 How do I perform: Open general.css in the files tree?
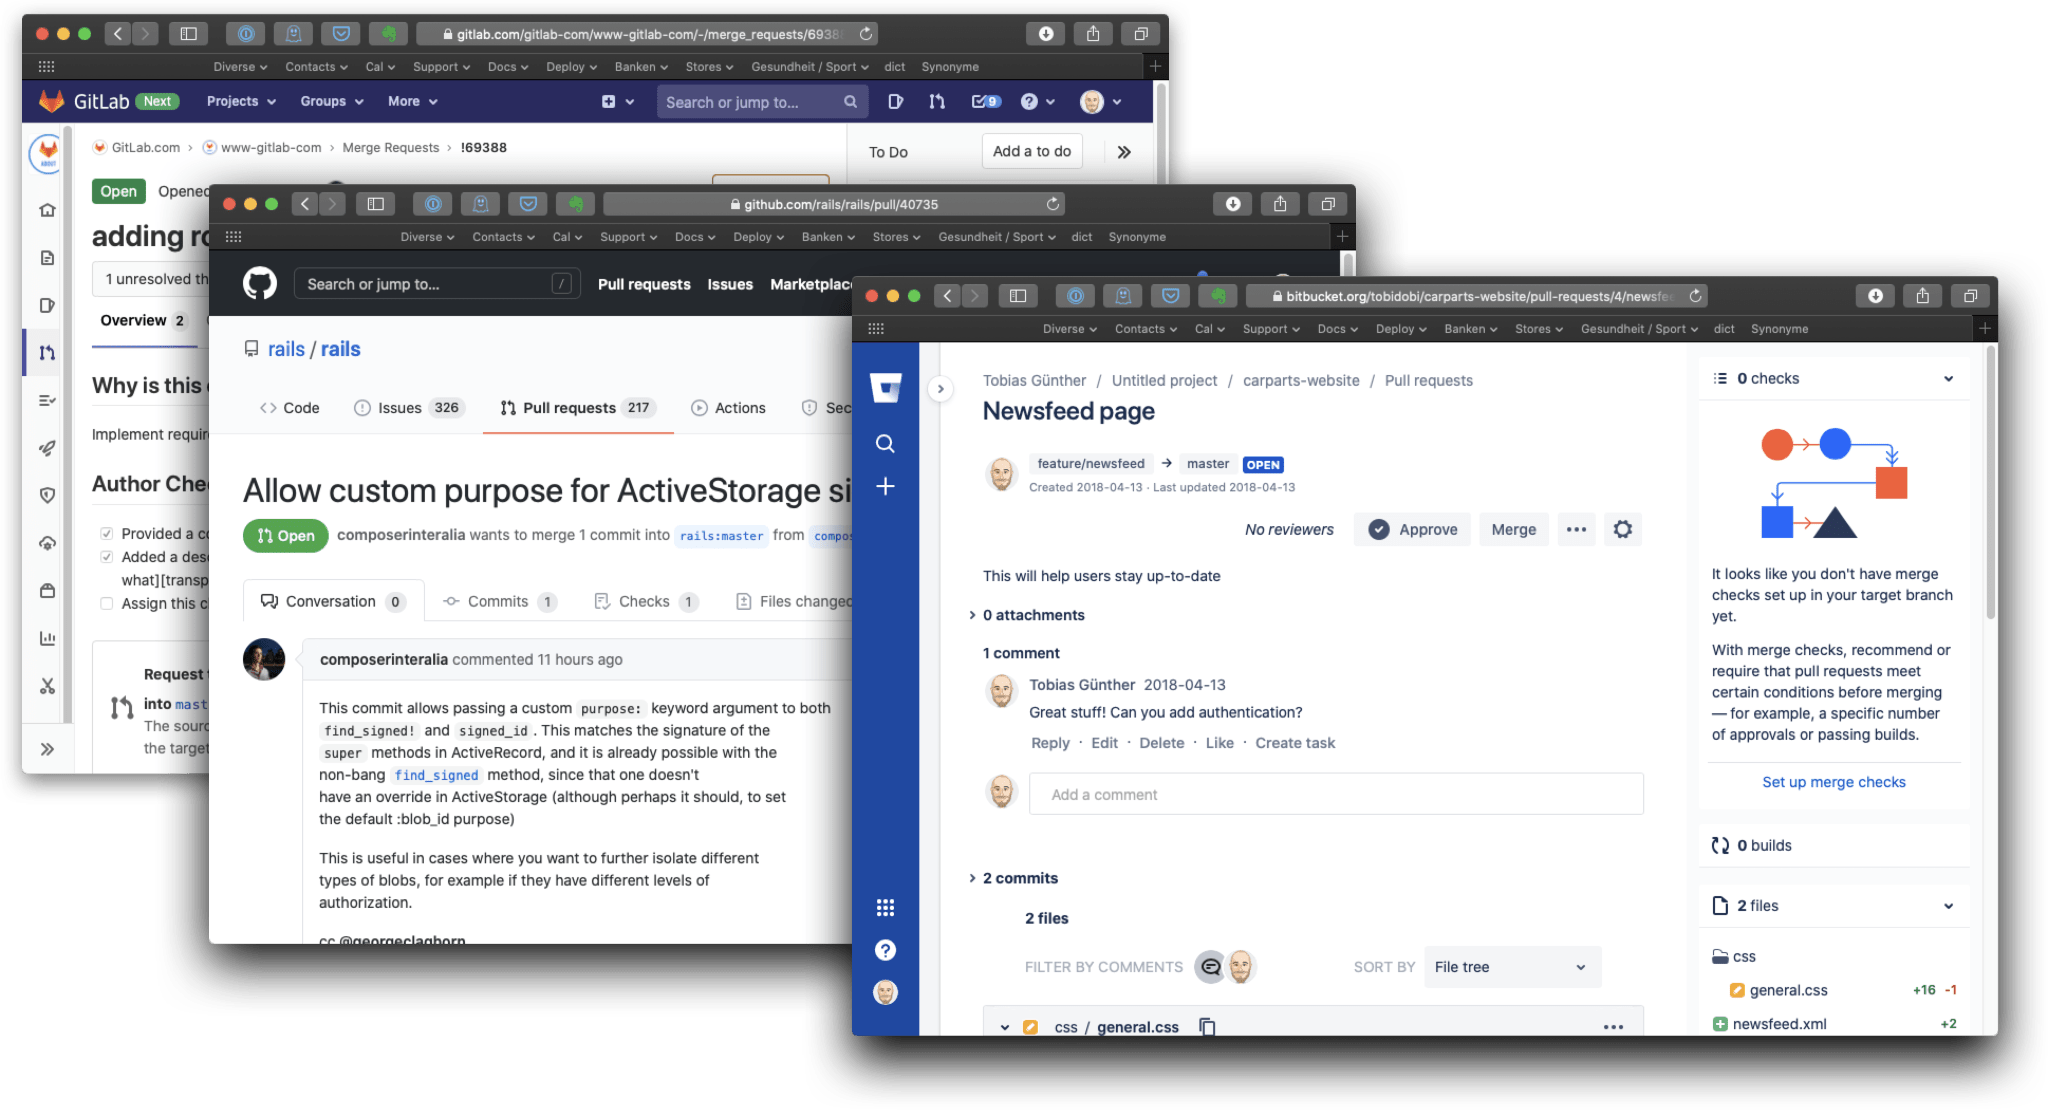(1788, 990)
